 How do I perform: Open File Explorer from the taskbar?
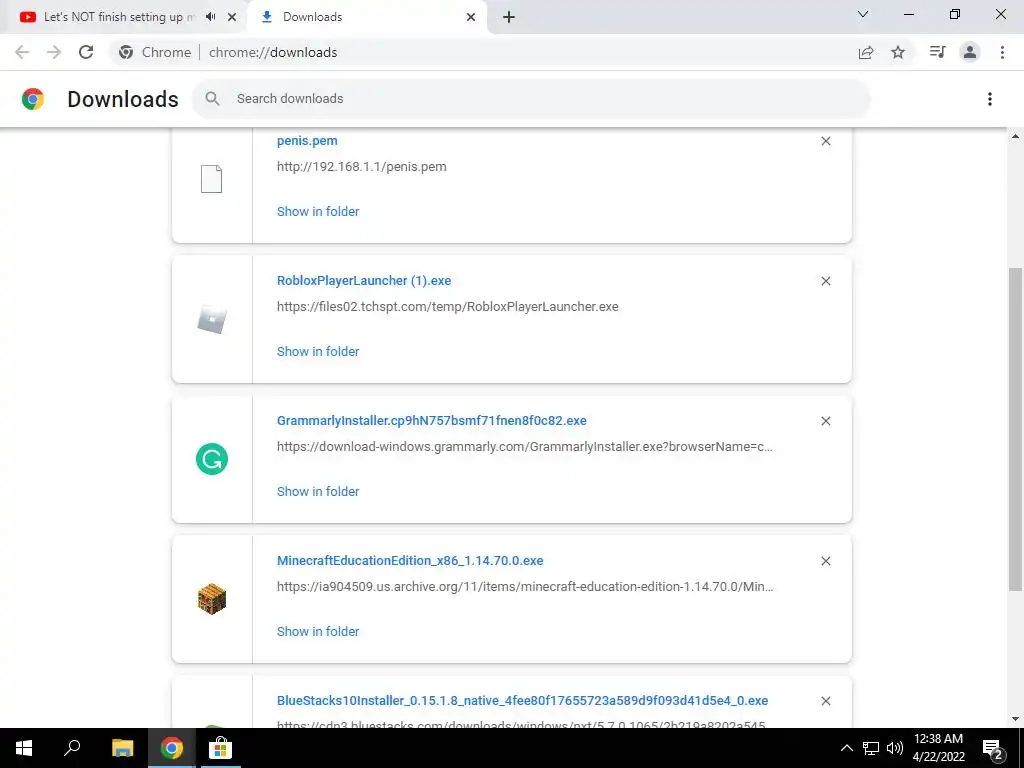pos(122,748)
